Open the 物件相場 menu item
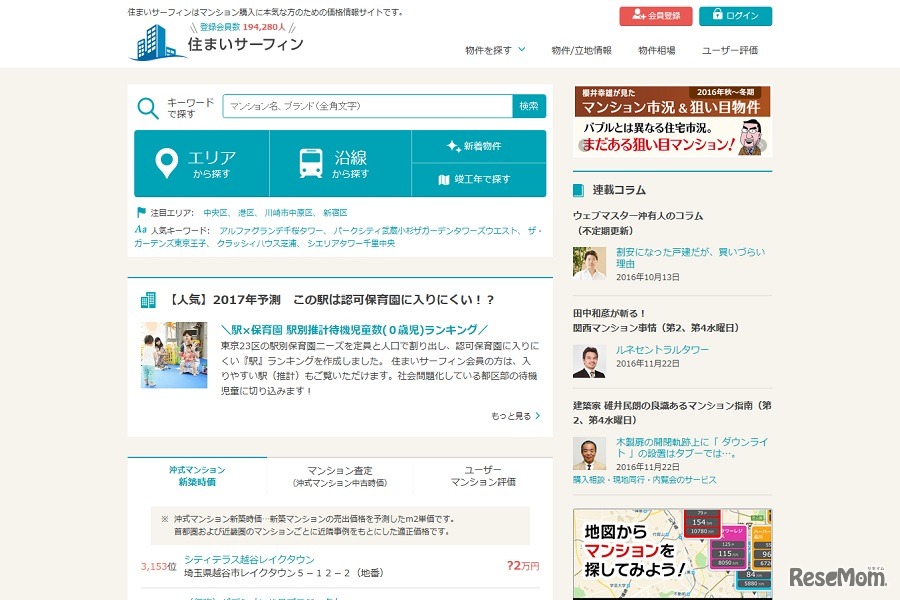The height and width of the screenshot is (600, 900). click(x=656, y=50)
